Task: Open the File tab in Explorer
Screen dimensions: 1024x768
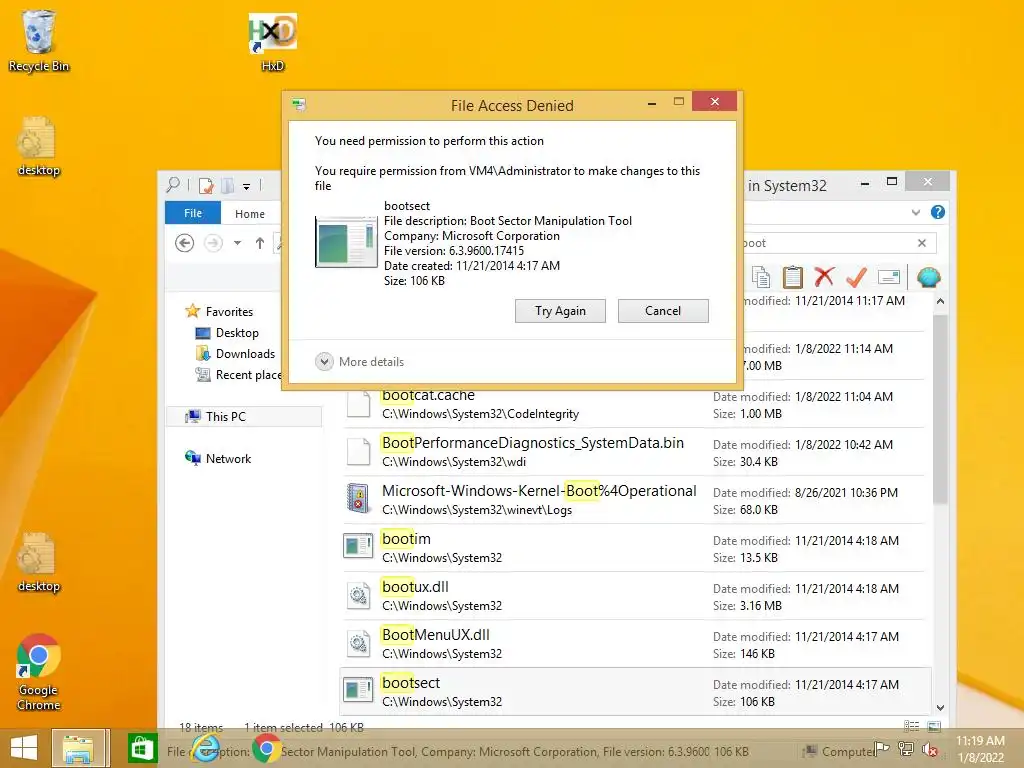Action: coord(193,213)
